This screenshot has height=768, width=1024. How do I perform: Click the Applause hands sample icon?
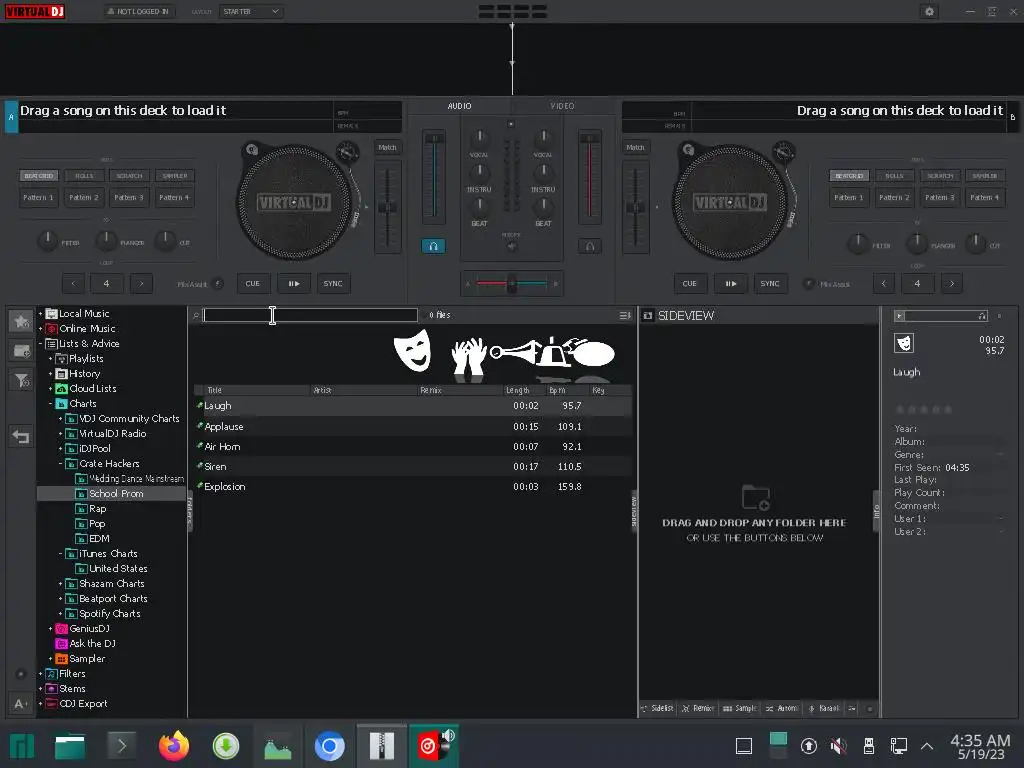[x=469, y=356]
